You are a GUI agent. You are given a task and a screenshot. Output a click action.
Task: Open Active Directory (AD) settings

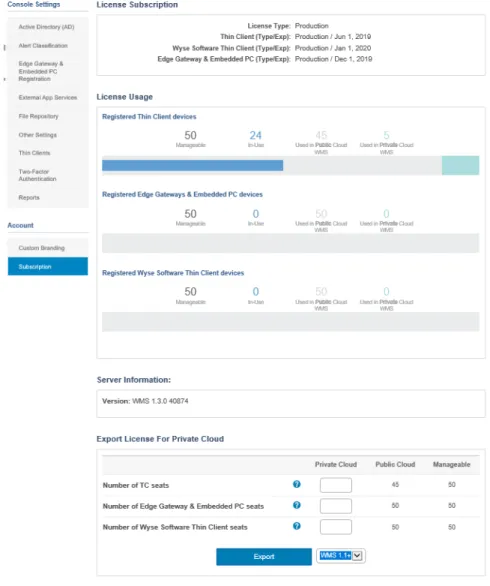coord(46,27)
